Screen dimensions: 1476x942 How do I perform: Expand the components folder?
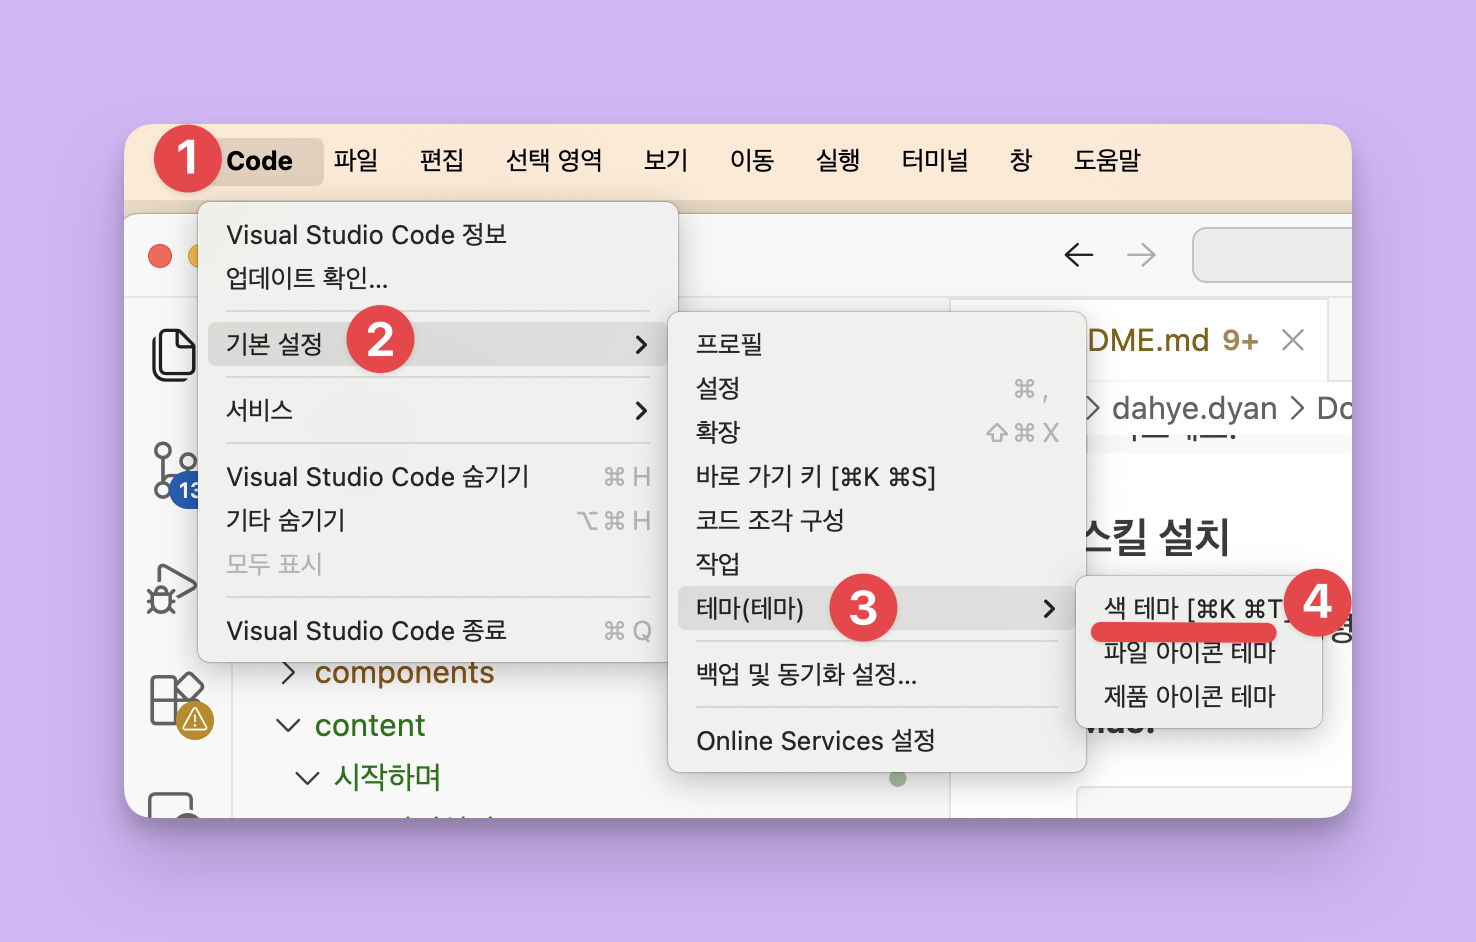coord(289,673)
